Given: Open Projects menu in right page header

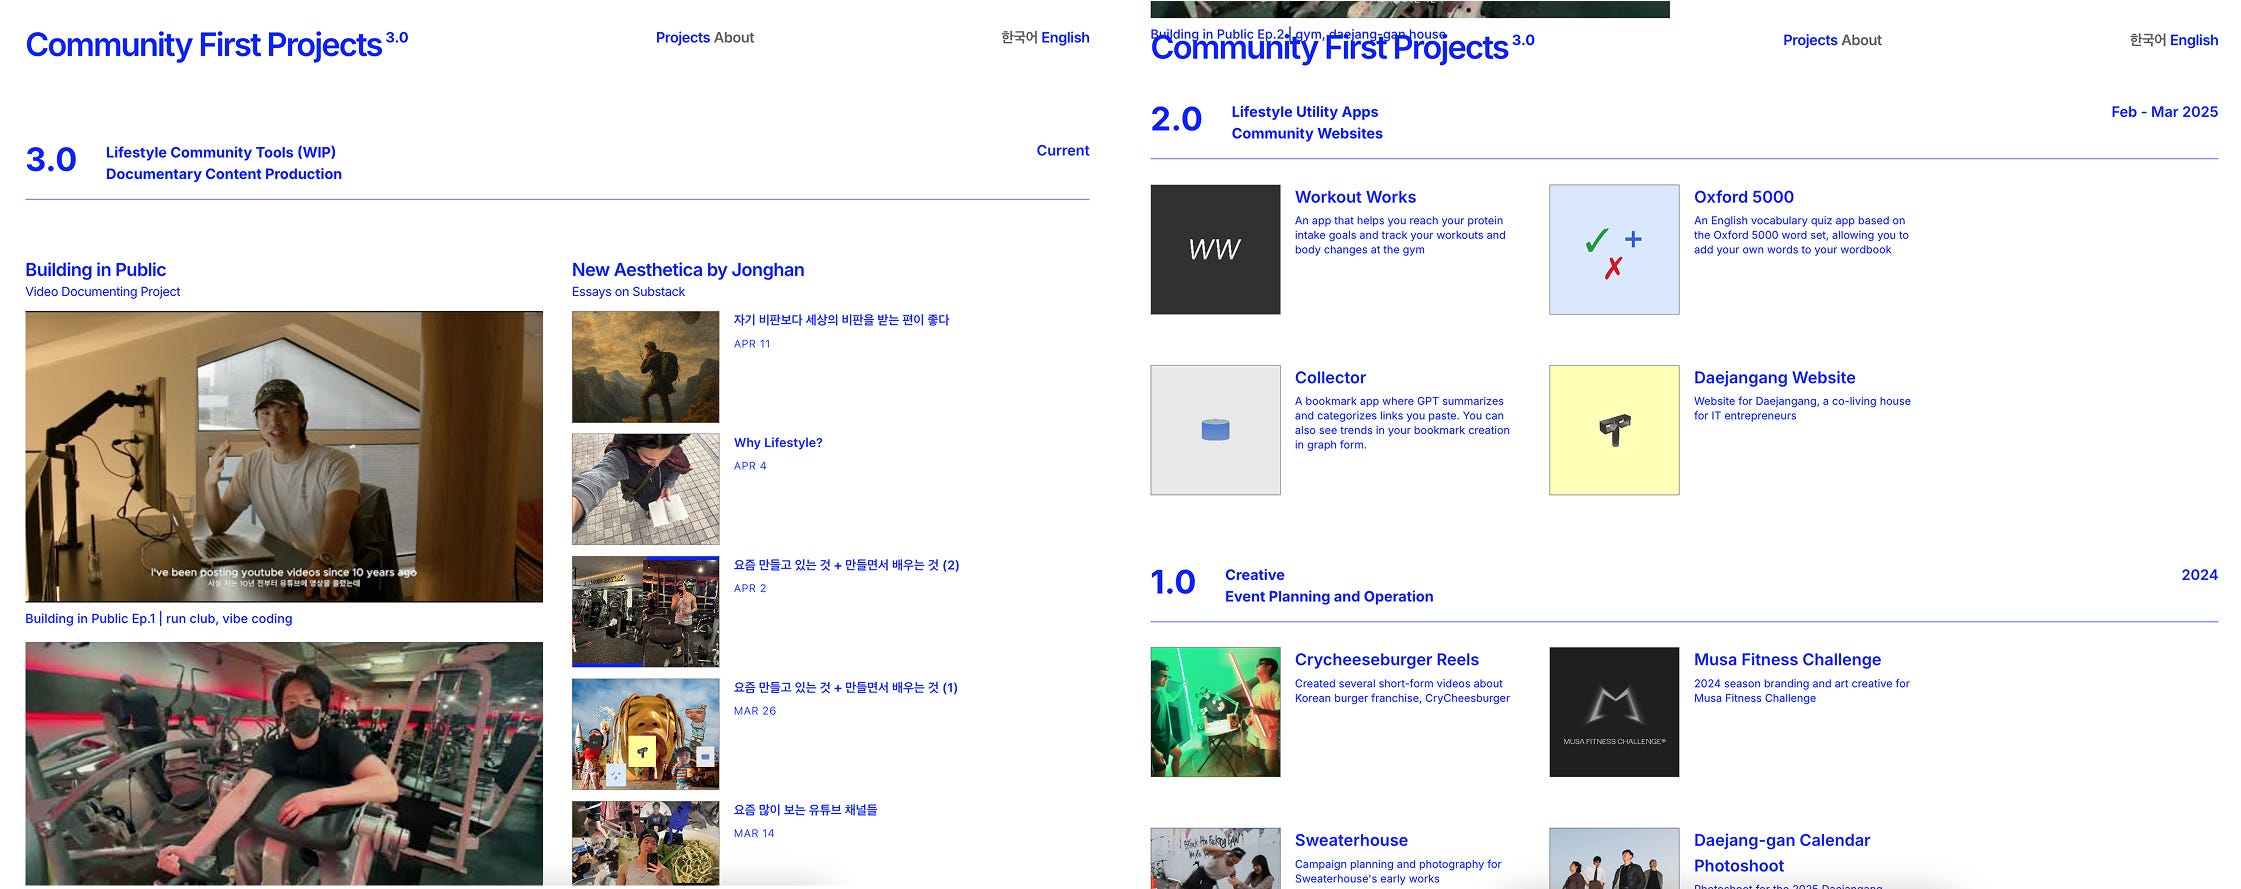Looking at the screenshot, I should pos(1810,40).
